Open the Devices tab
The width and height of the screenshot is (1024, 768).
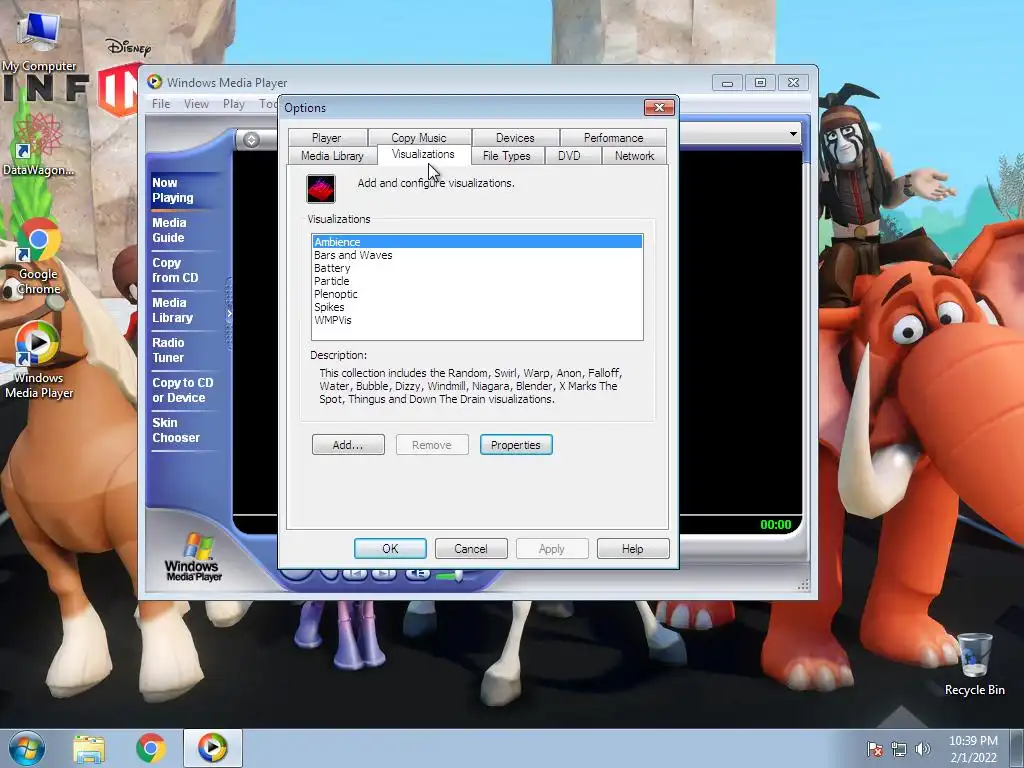coord(515,138)
